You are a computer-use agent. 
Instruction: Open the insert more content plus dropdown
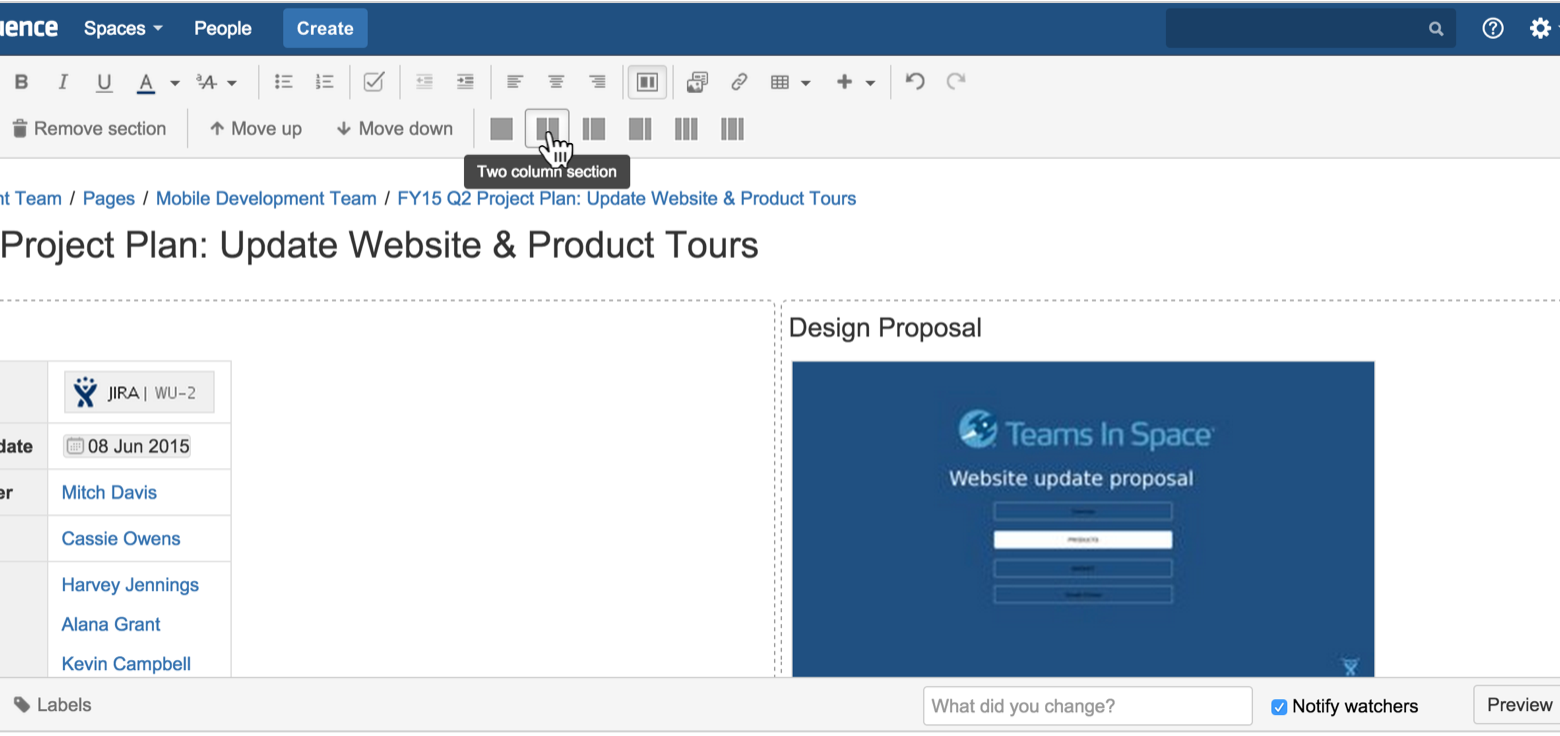pyautogui.click(x=868, y=81)
